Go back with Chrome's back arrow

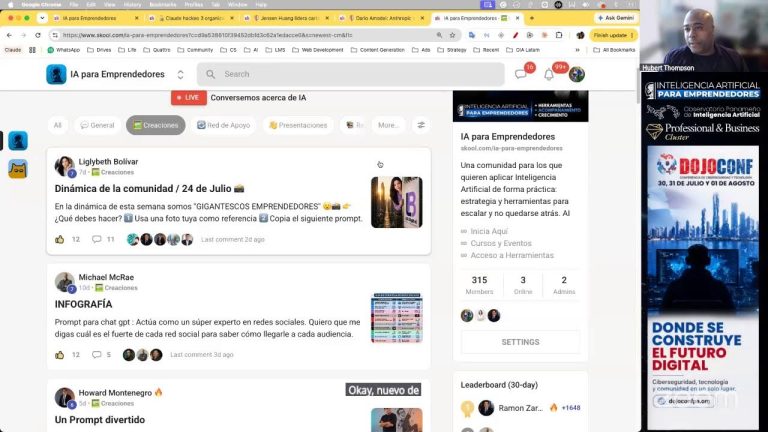tap(9, 35)
